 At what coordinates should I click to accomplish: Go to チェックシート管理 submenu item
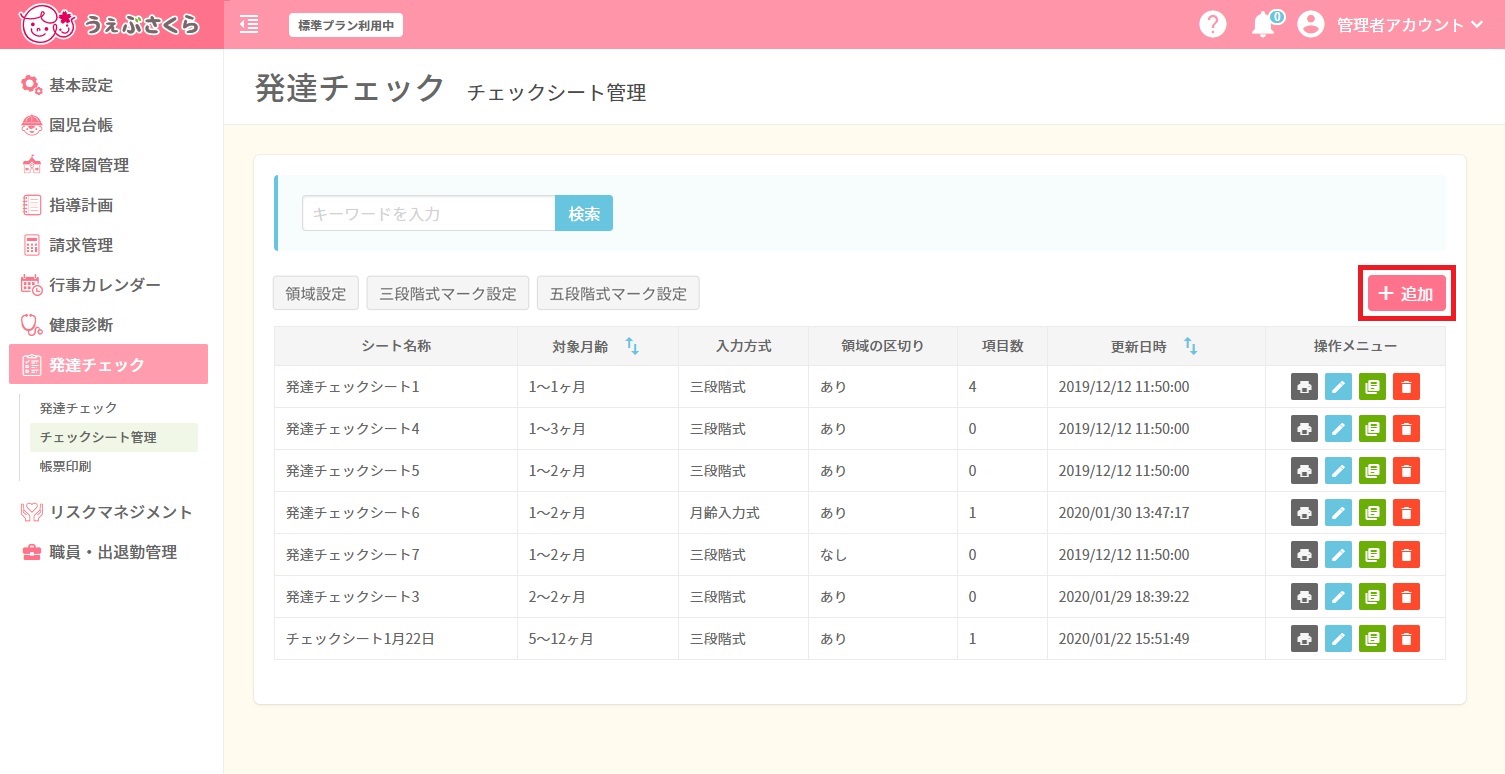tap(114, 437)
